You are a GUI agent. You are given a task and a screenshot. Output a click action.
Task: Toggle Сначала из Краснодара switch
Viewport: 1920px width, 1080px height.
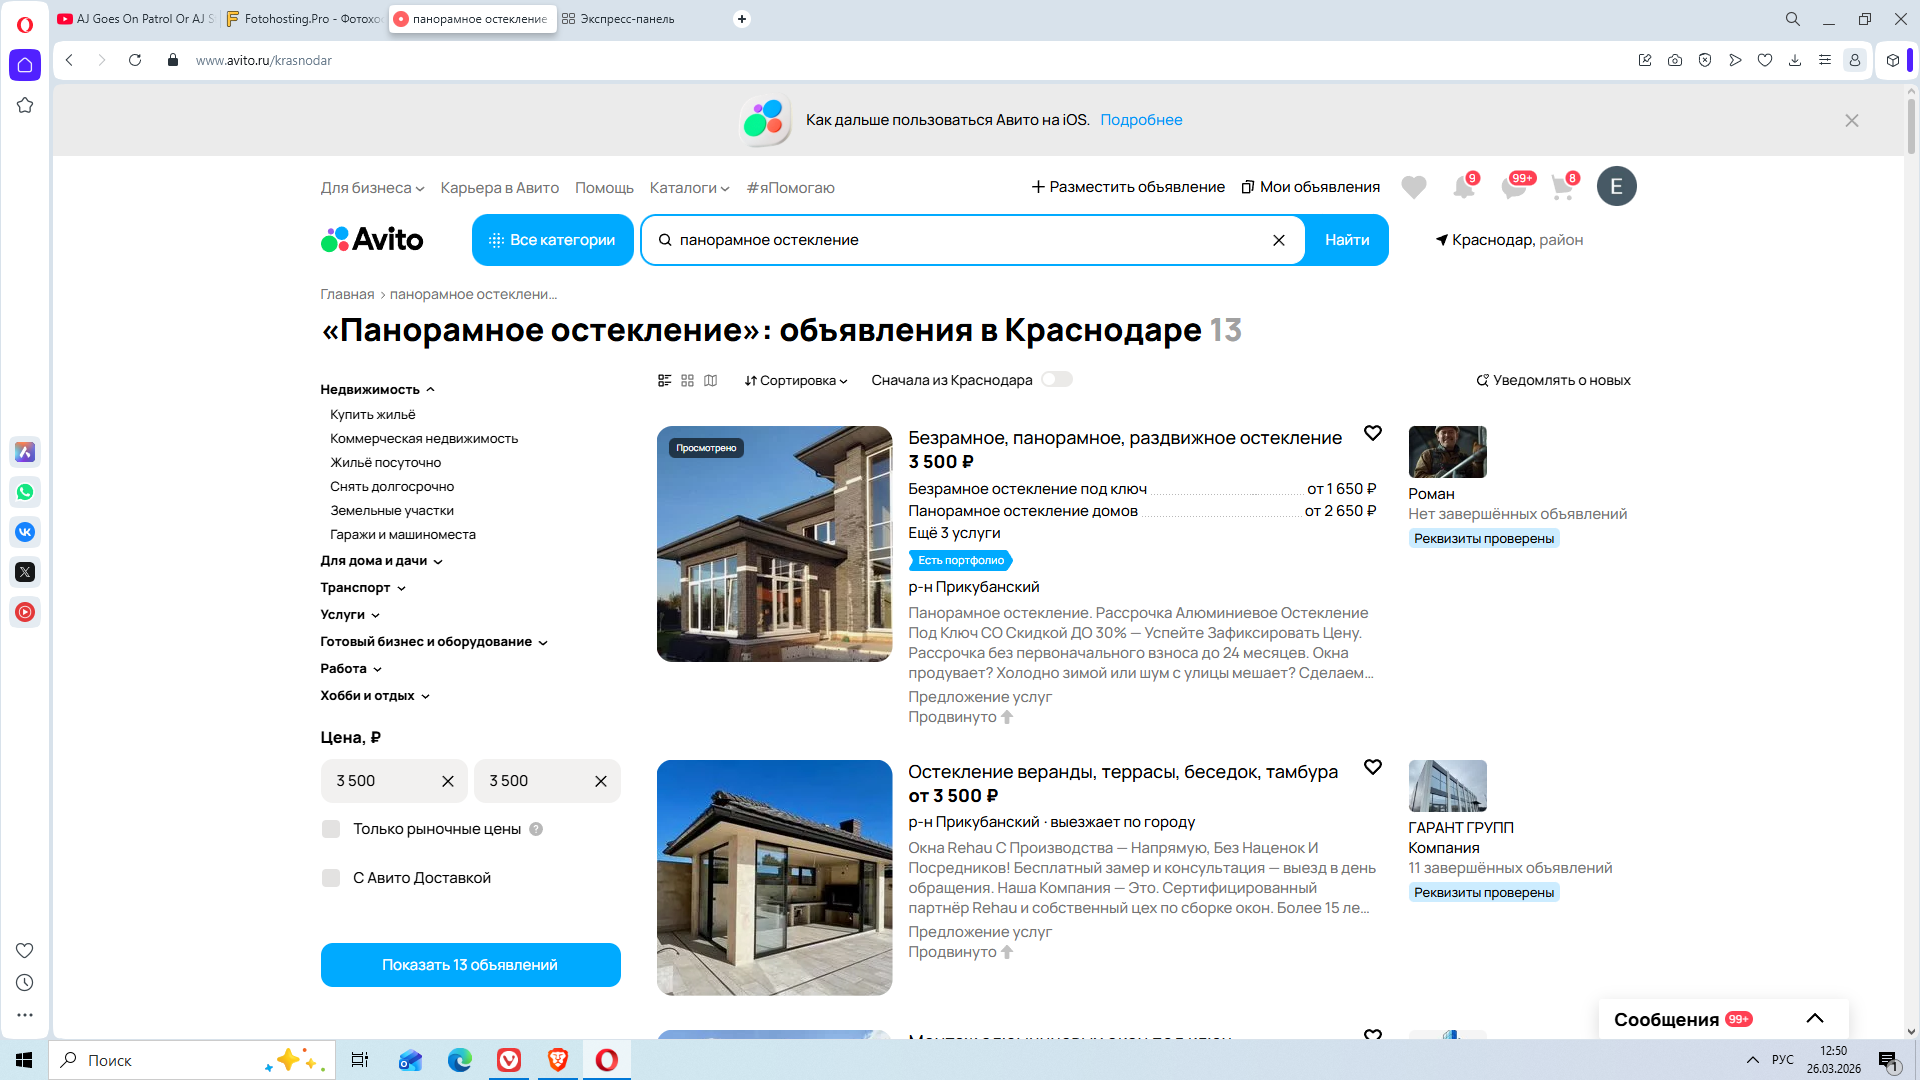point(1056,380)
